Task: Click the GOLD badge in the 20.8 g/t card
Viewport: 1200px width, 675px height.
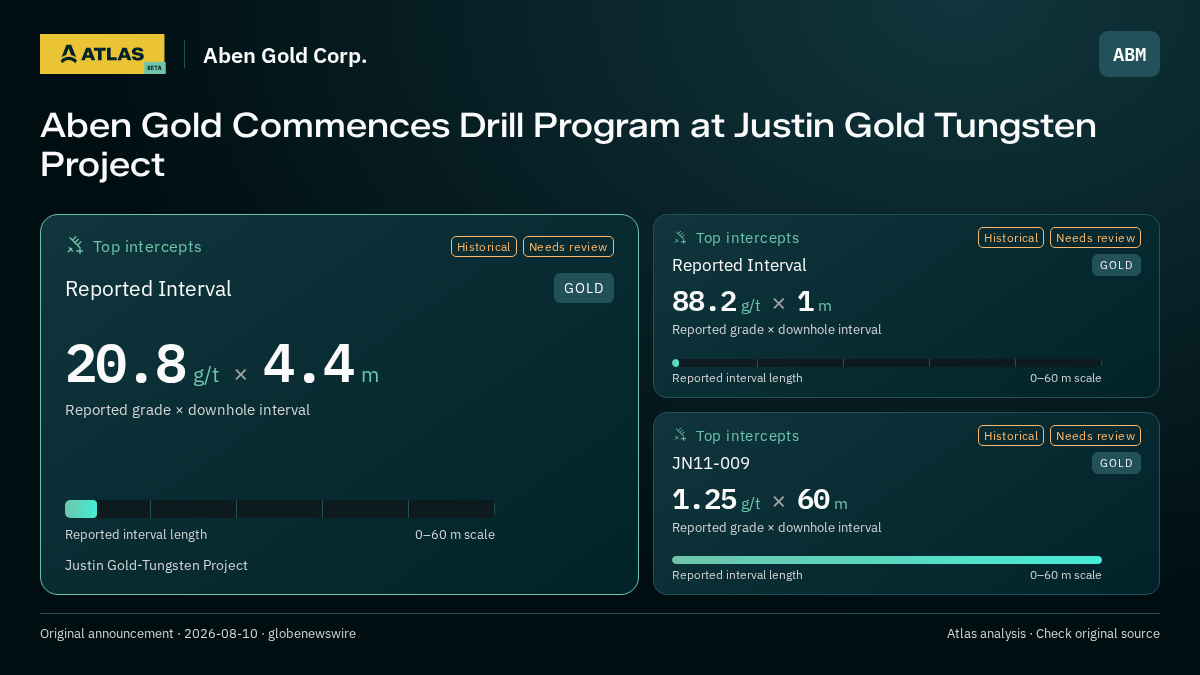Action: (x=584, y=288)
